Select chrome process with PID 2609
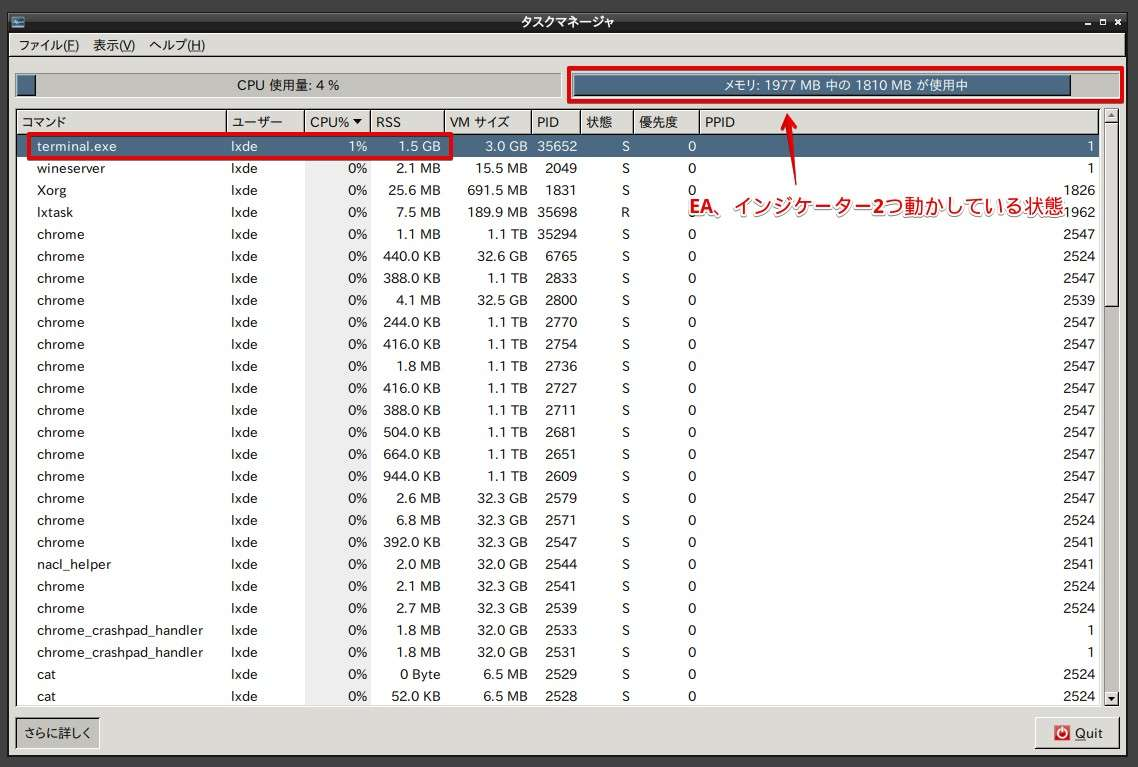1138x767 pixels. (557, 476)
